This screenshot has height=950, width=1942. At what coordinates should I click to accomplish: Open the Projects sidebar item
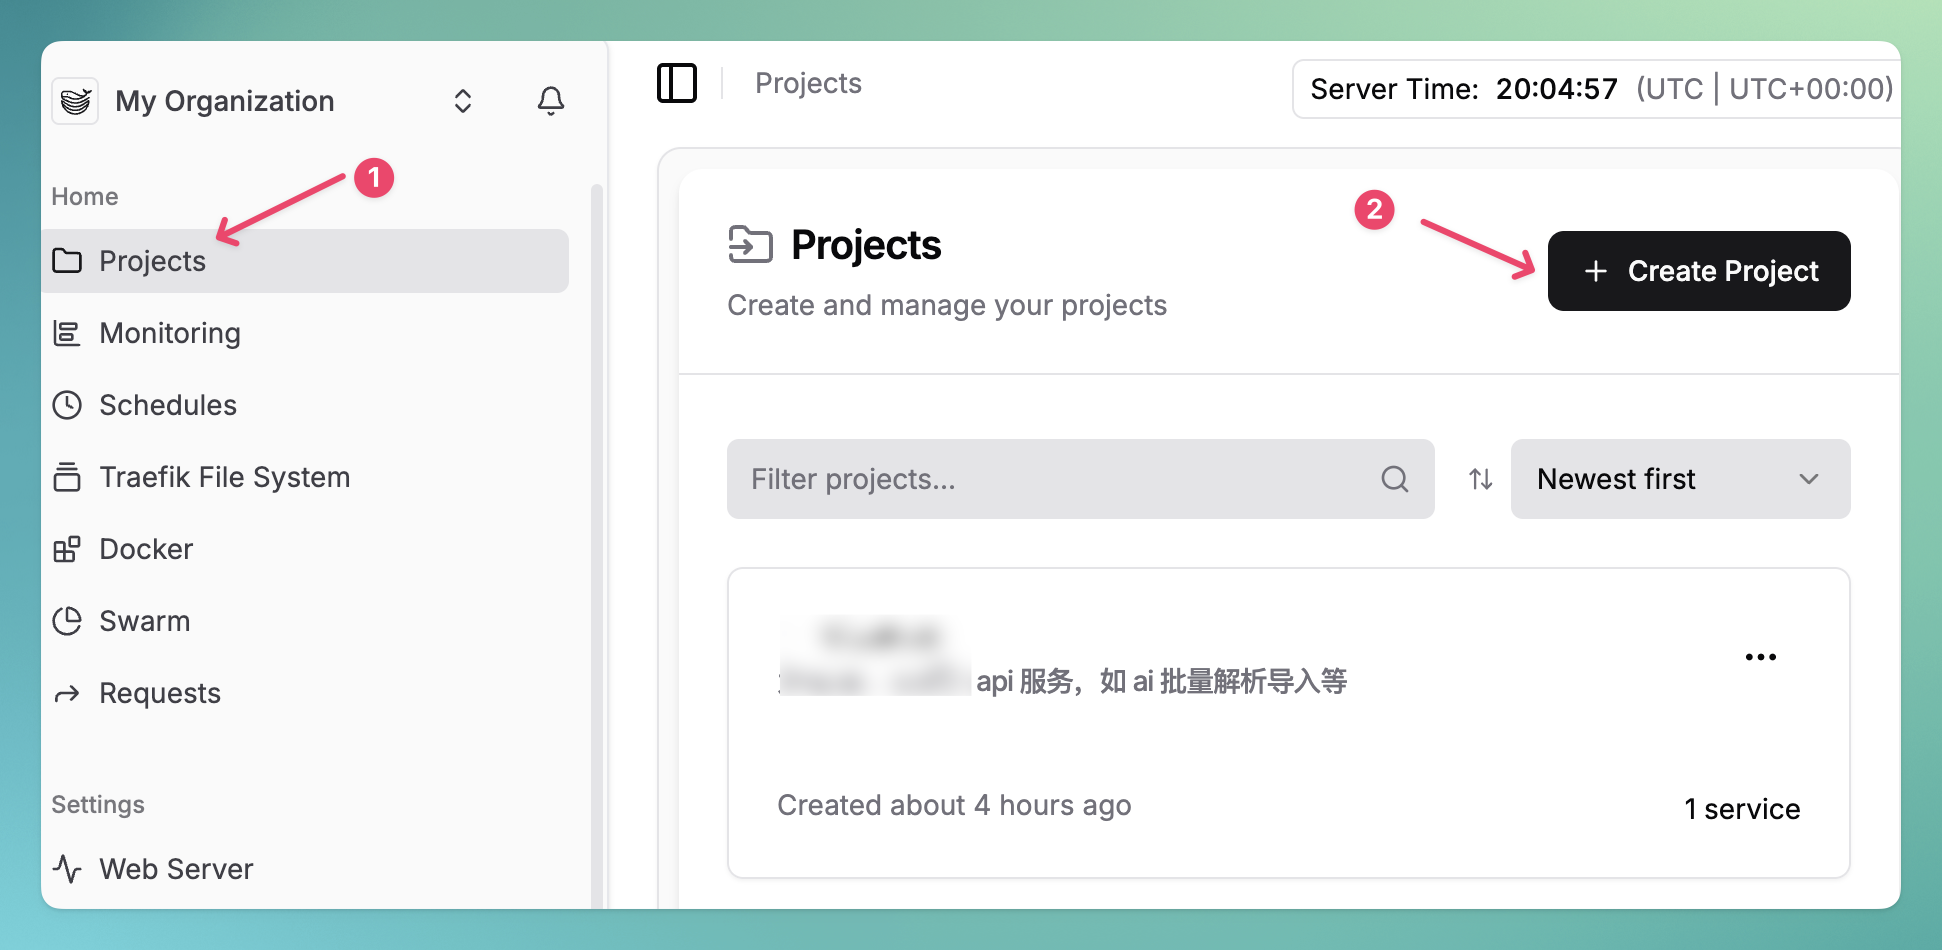[152, 261]
